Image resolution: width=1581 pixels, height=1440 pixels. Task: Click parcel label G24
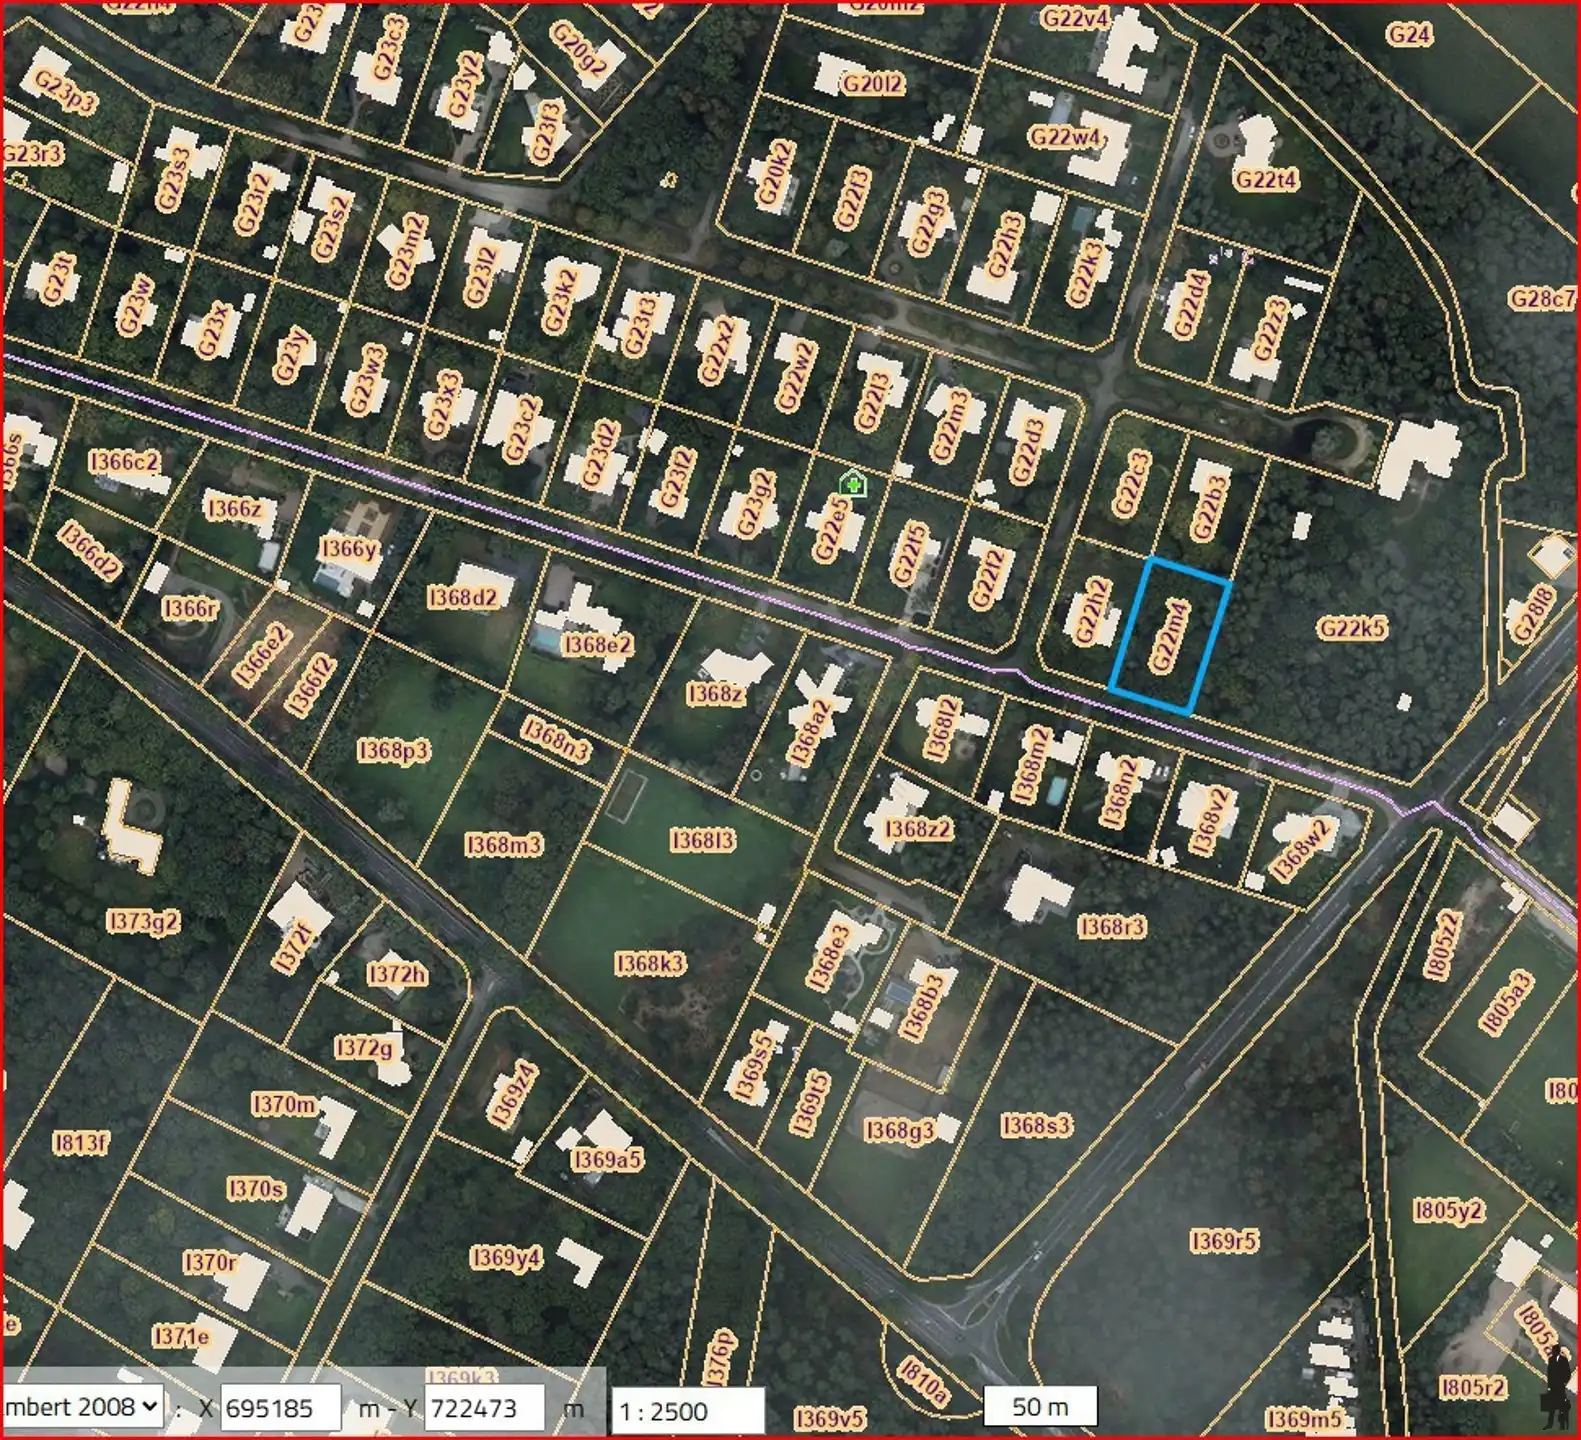[1409, 34]
